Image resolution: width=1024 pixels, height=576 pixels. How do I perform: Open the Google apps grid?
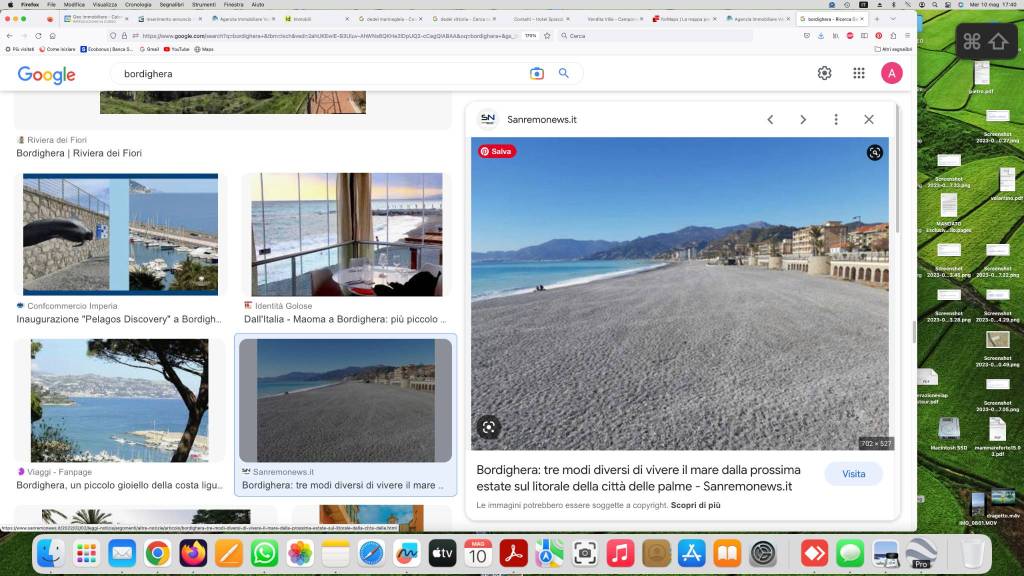pos(858,73)
